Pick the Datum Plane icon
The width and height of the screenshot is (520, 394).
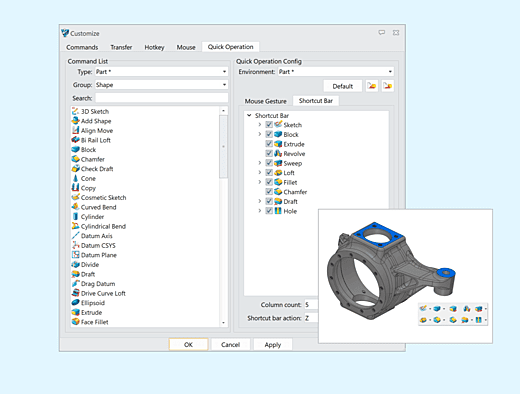coord(76,255)
